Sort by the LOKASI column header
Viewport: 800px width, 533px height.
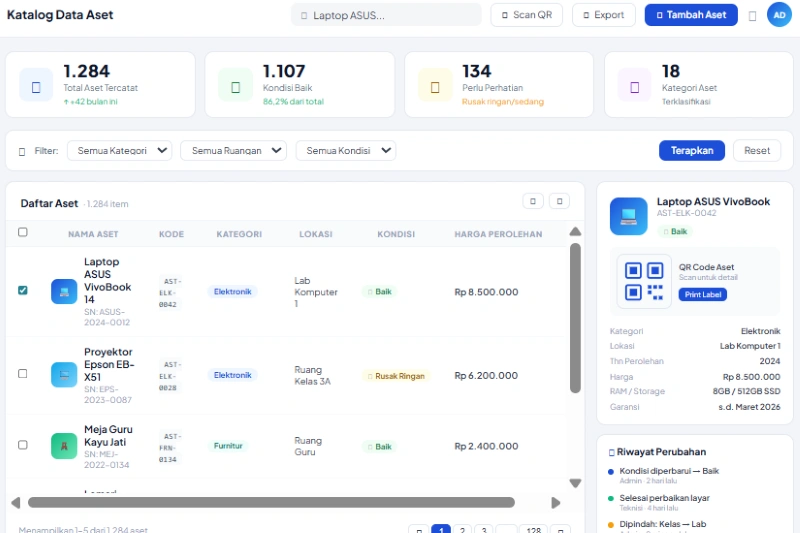pos(316,234)
